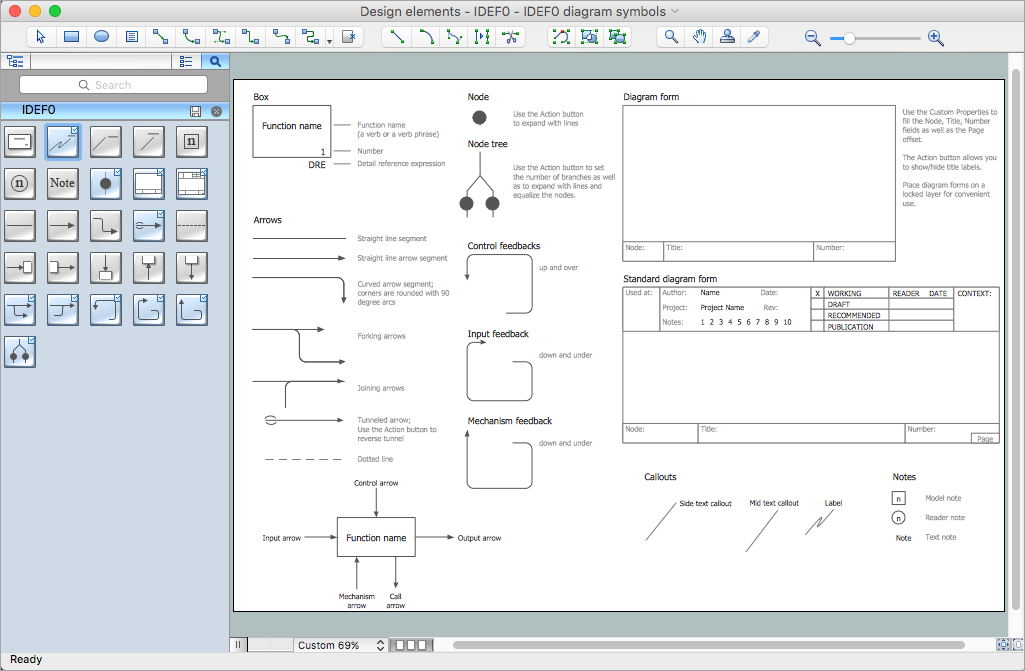
Task: Select the eyedropper tool
Action: [754, 37]
